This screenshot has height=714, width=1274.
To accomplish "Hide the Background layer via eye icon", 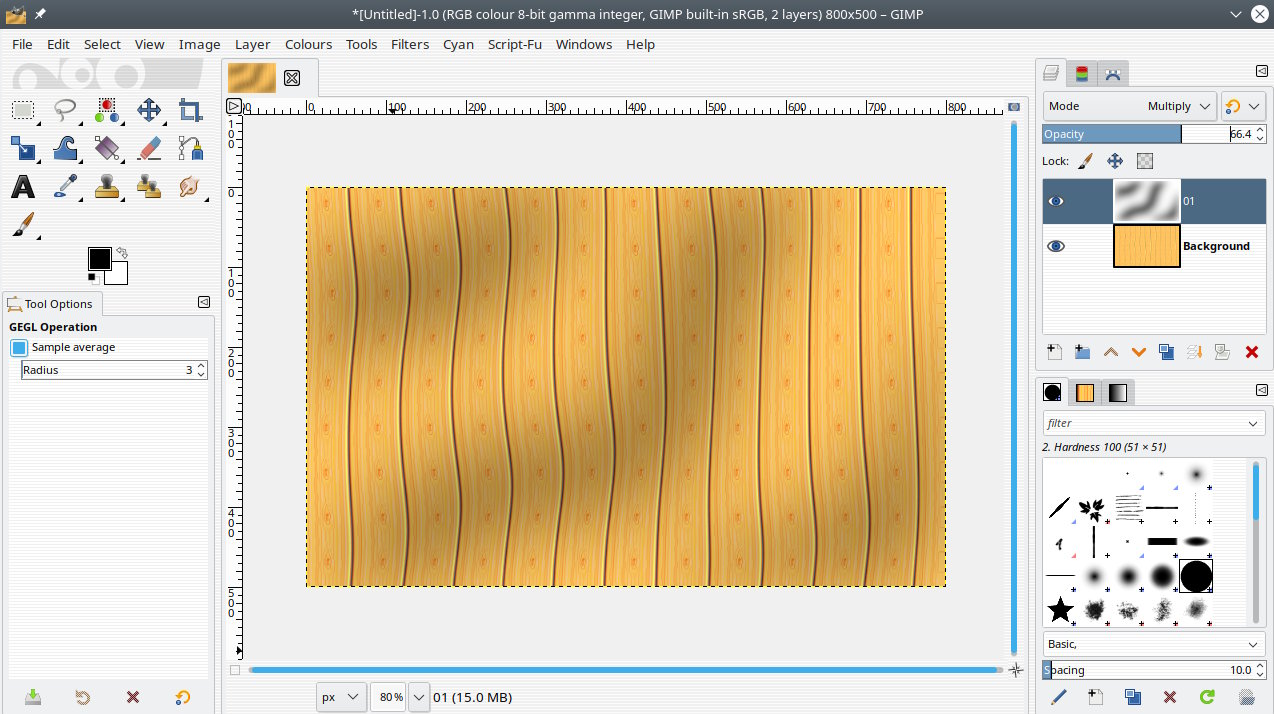I will [x=1056, y=246].
